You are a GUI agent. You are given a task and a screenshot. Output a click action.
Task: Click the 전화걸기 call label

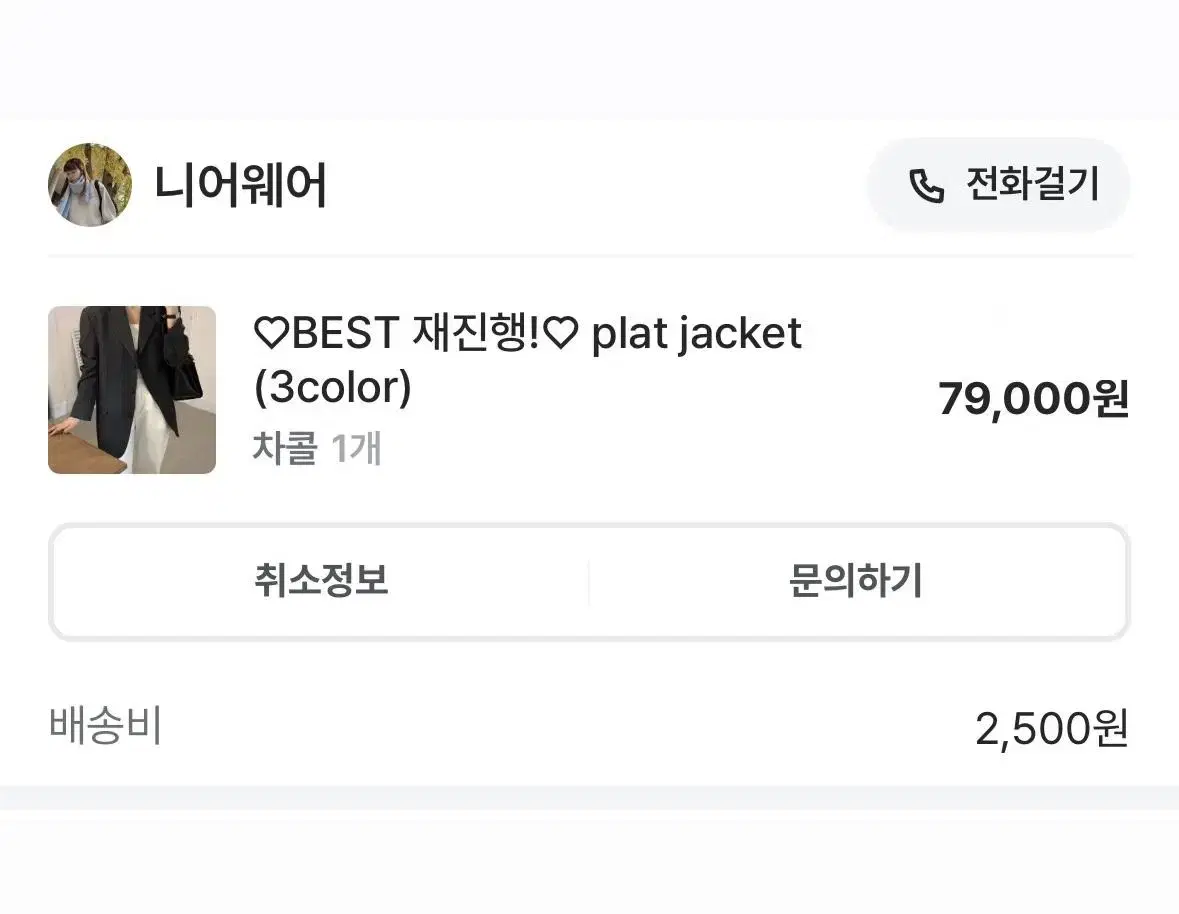click(x=1032, y=184)
